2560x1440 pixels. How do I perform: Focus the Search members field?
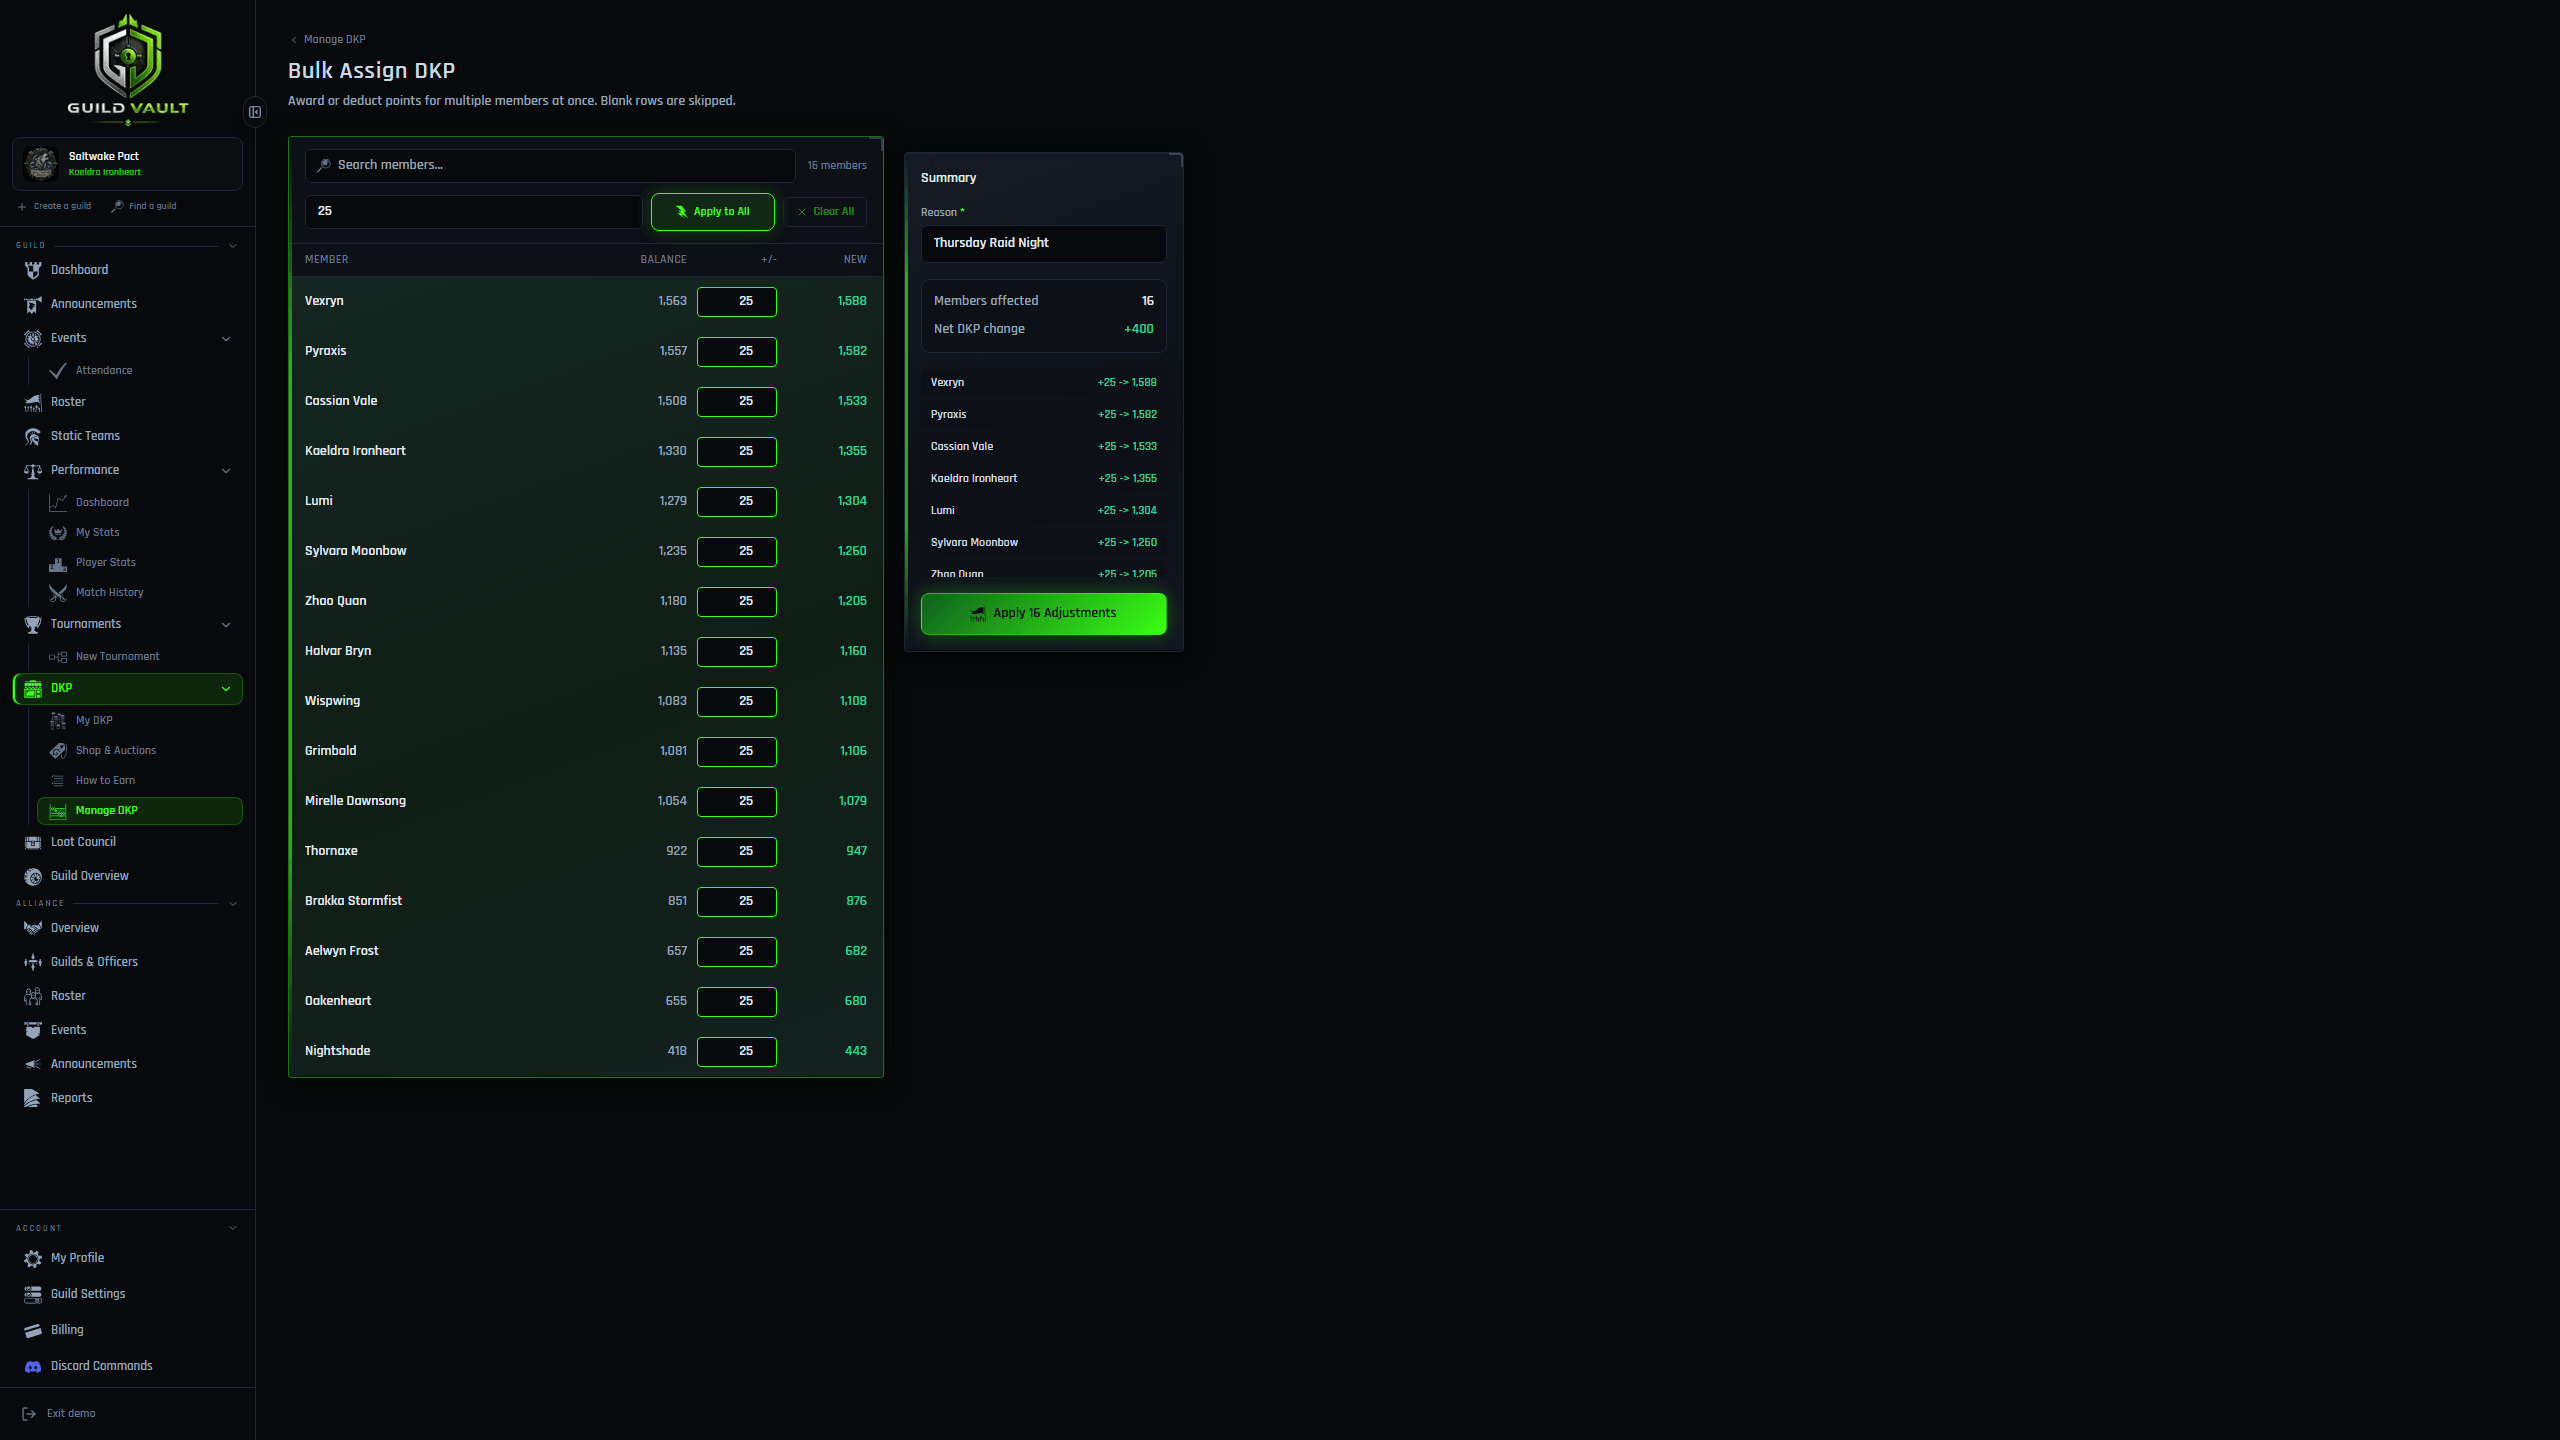[x=550, y=165]
